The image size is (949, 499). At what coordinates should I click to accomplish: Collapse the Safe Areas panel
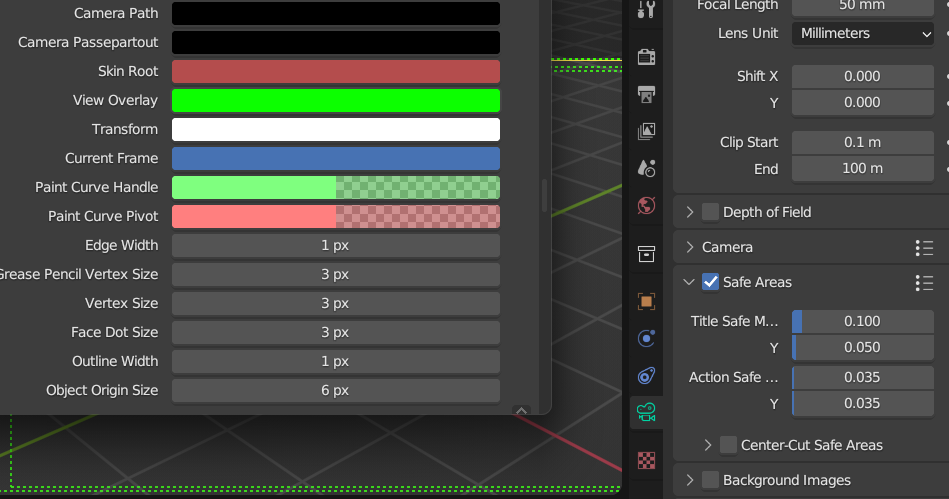click(x=689, y=282)
